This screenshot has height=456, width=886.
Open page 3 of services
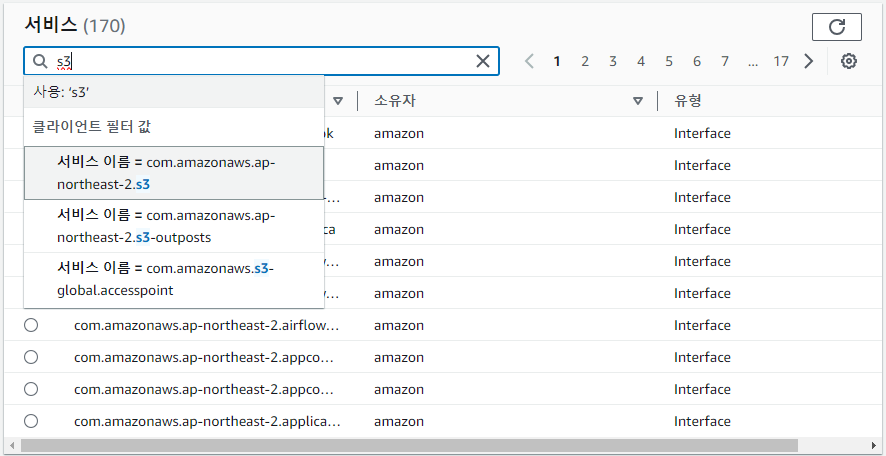pos(613,61)
